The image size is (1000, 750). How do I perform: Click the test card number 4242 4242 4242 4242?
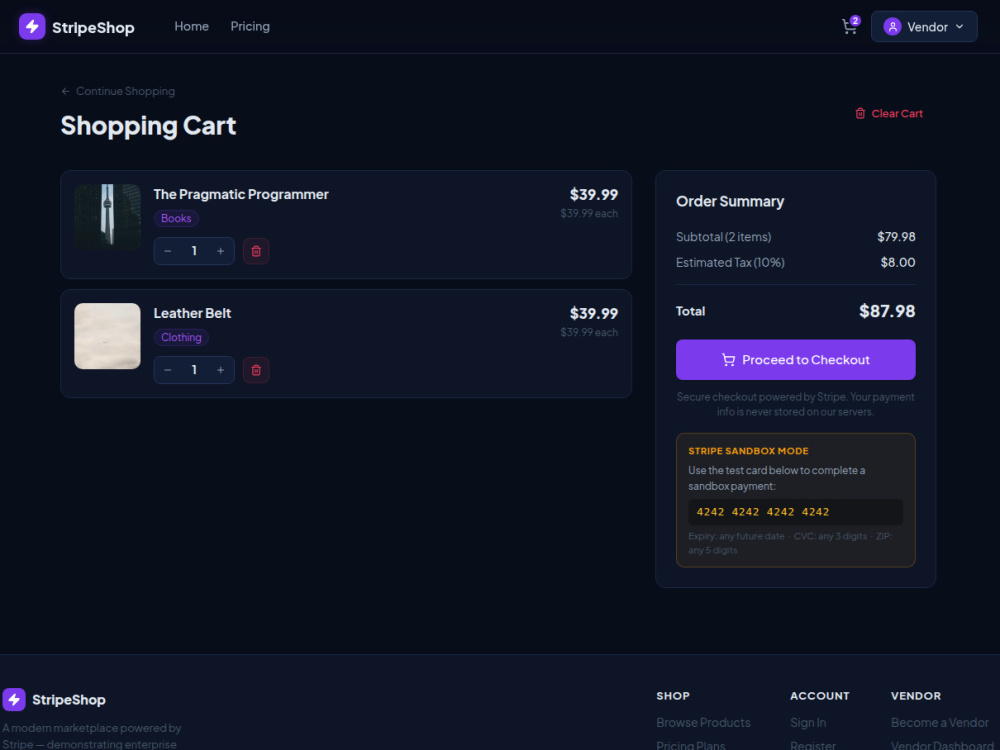tap(763, 511)
